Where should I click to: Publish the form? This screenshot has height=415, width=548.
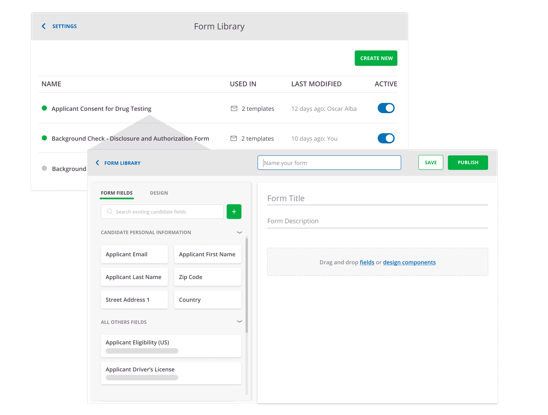pyautogui.click(x=468, y=163)
